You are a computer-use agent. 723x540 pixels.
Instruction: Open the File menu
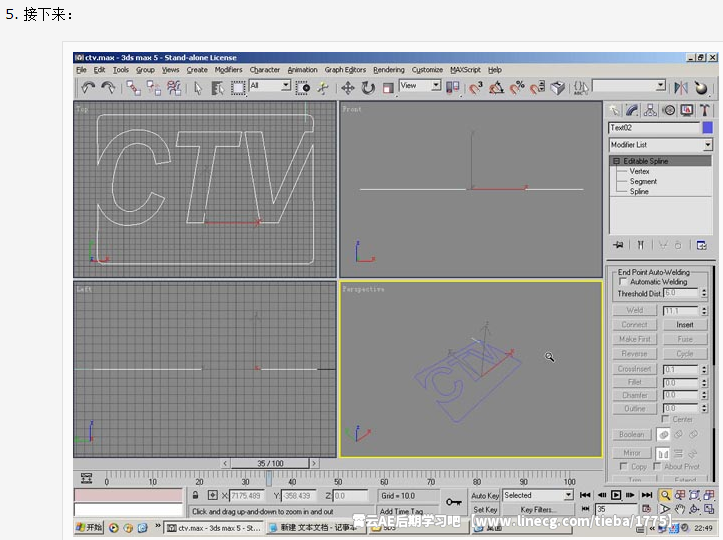pyautogui.click(x=81, y=70)
